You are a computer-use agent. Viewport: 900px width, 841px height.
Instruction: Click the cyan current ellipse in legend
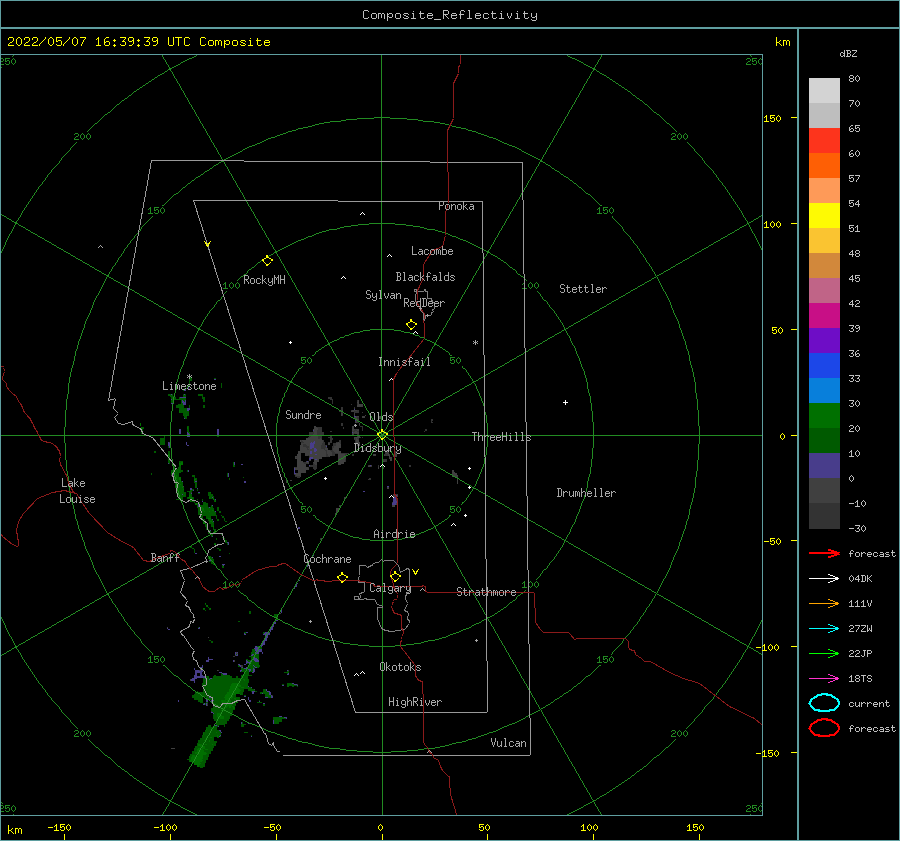pos(824,703)
